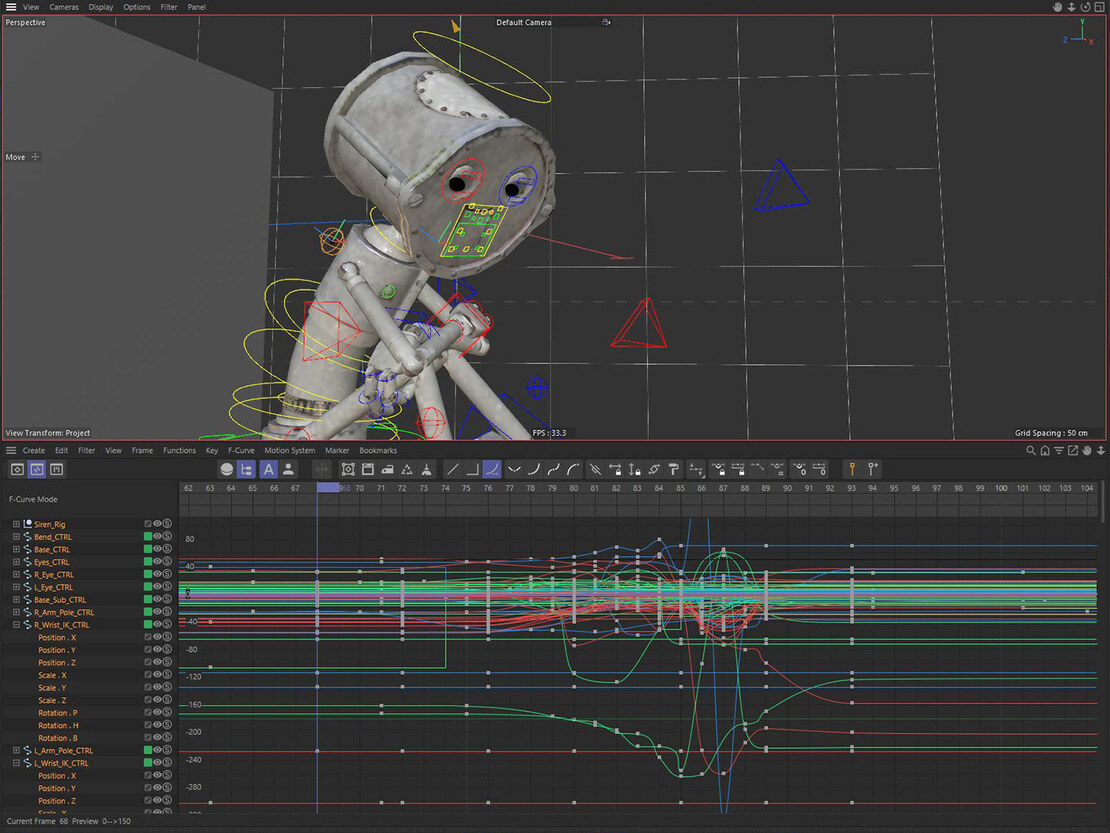This screenshot has height=833, width=1110.
Task: Open timeline search magnifier icon
Action: pos(1031,451)
